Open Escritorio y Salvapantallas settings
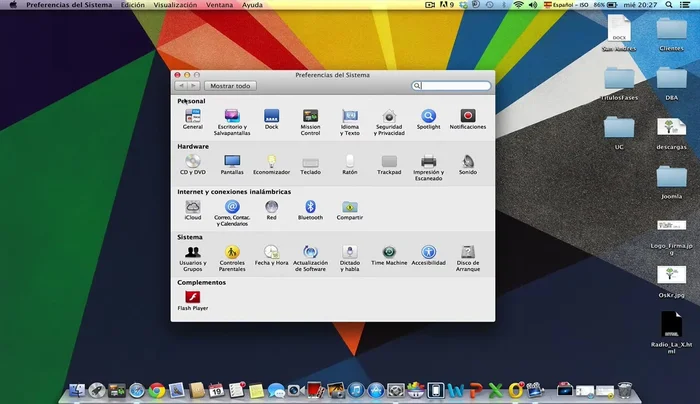The image size is (700, 404). click(x=232, y=116)
